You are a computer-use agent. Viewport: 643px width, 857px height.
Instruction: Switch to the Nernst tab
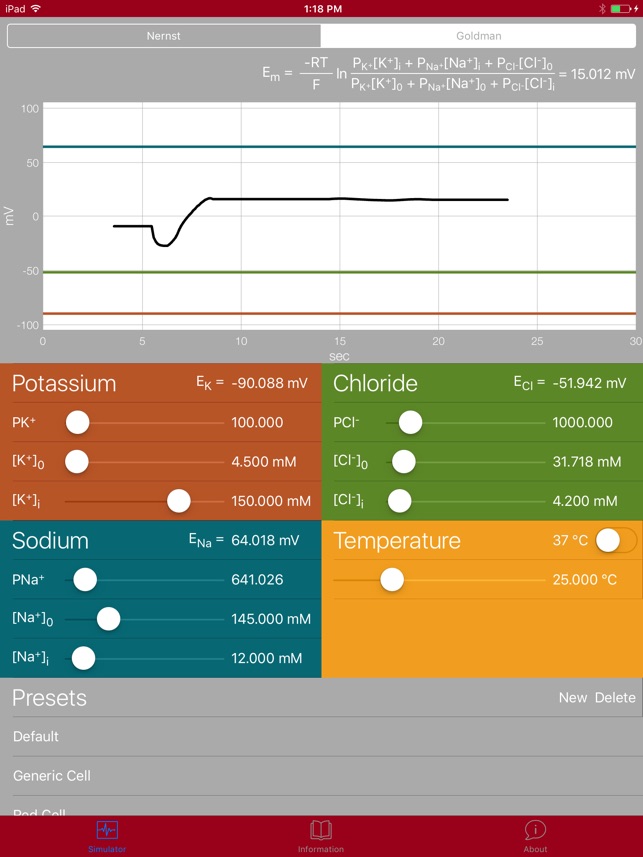(x=163, y=35)
